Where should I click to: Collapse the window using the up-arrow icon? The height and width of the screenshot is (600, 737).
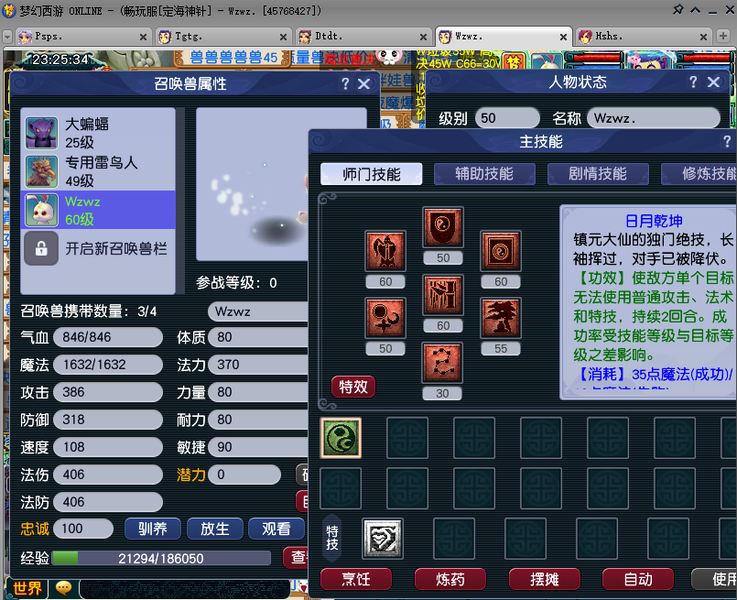click(696, 9)
